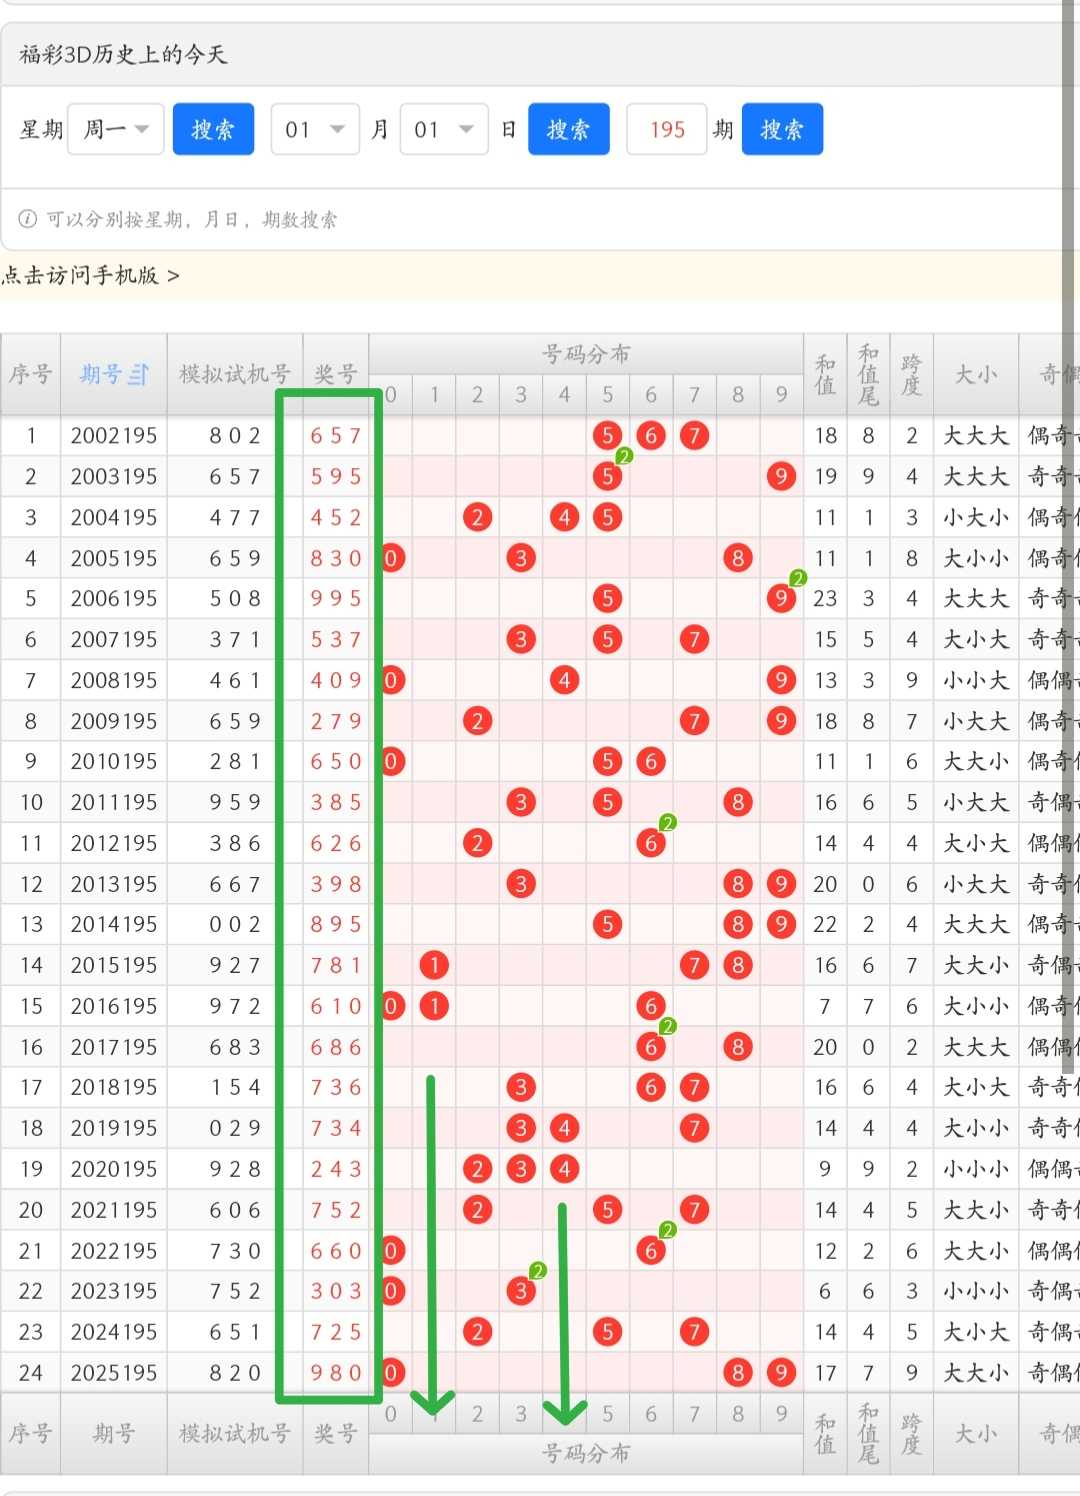Click the red 5 ball in row 2002195
This screenshot has height=1496, width=1080.
click(607, 435)
